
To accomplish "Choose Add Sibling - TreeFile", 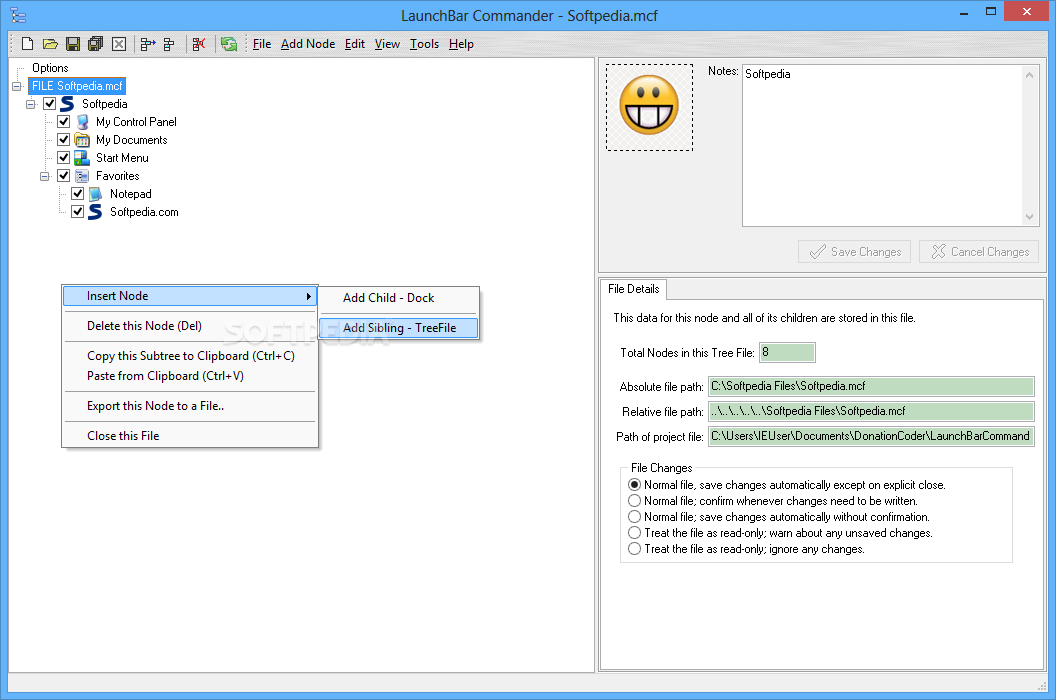I will tap(399, 328).
